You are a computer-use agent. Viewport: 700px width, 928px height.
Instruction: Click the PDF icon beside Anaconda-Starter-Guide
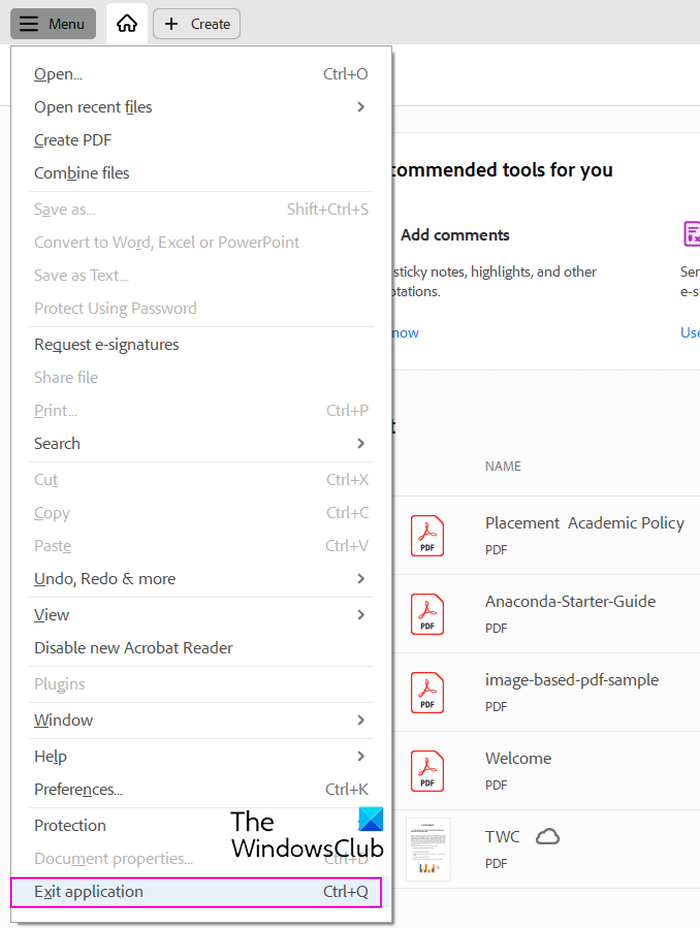428,614
